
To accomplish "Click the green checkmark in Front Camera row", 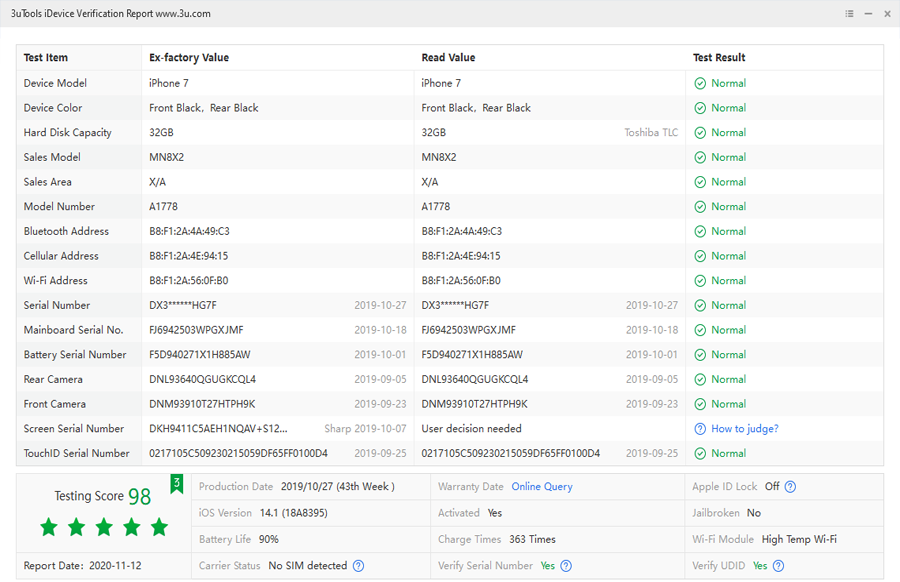I will click(x=700, y=404).
